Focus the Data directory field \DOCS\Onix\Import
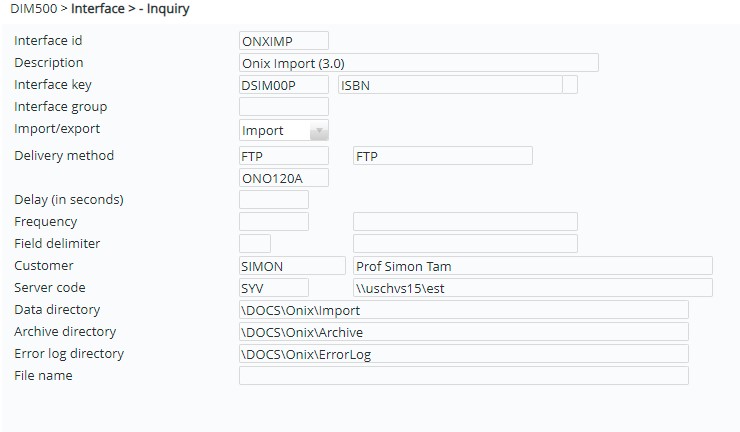This screenshot has width=740, height=432. tap(463, 310)
